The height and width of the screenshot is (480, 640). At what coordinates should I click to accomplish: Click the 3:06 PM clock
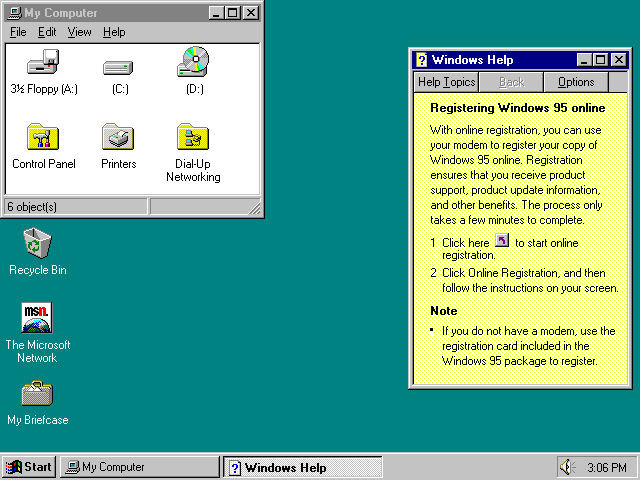(607, 467)
